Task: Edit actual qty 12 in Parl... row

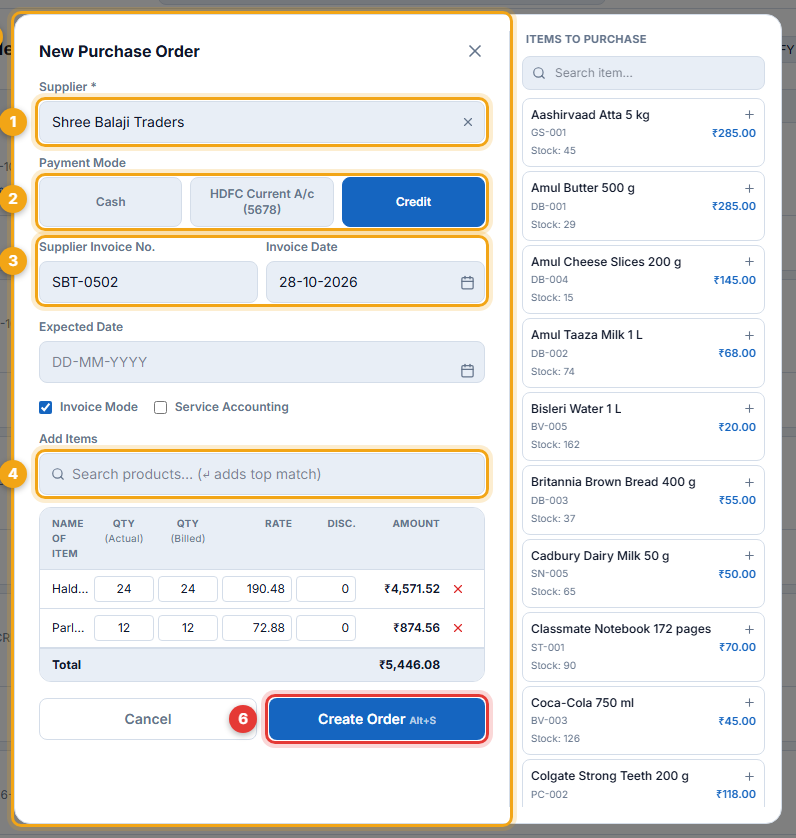Action: (x=124, y=628)
